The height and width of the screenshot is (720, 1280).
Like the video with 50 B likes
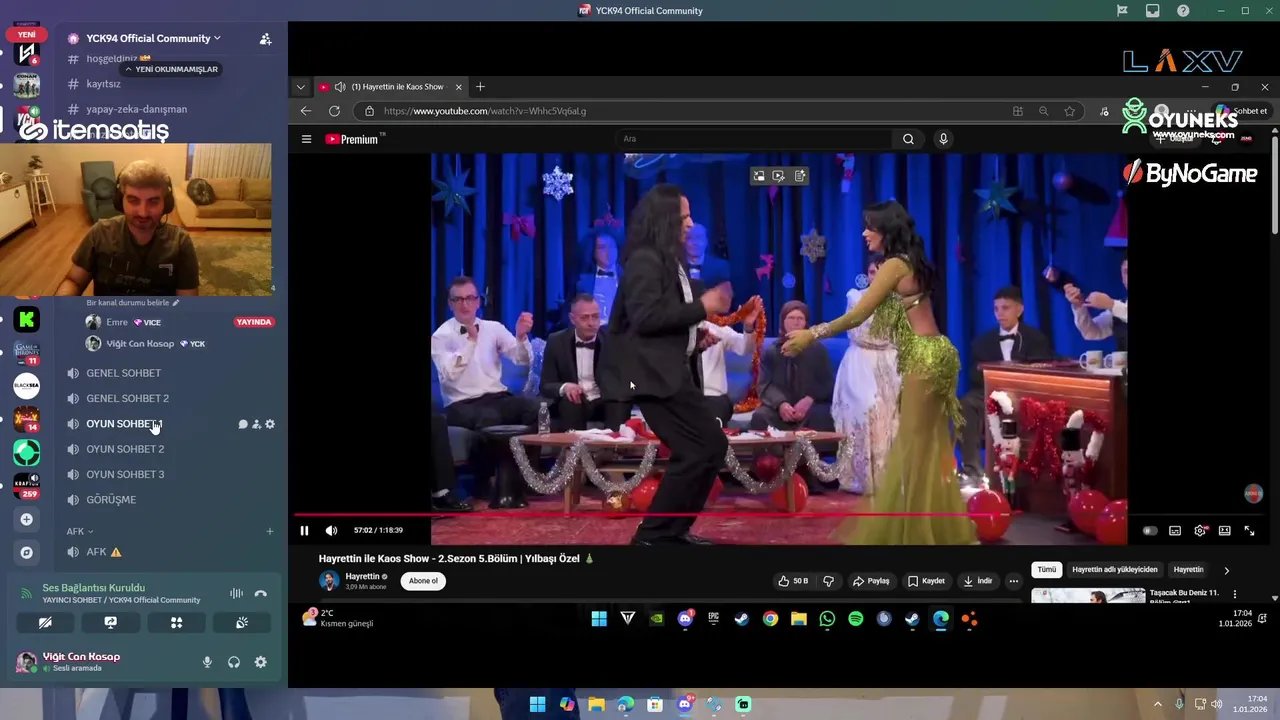point(794,581)
